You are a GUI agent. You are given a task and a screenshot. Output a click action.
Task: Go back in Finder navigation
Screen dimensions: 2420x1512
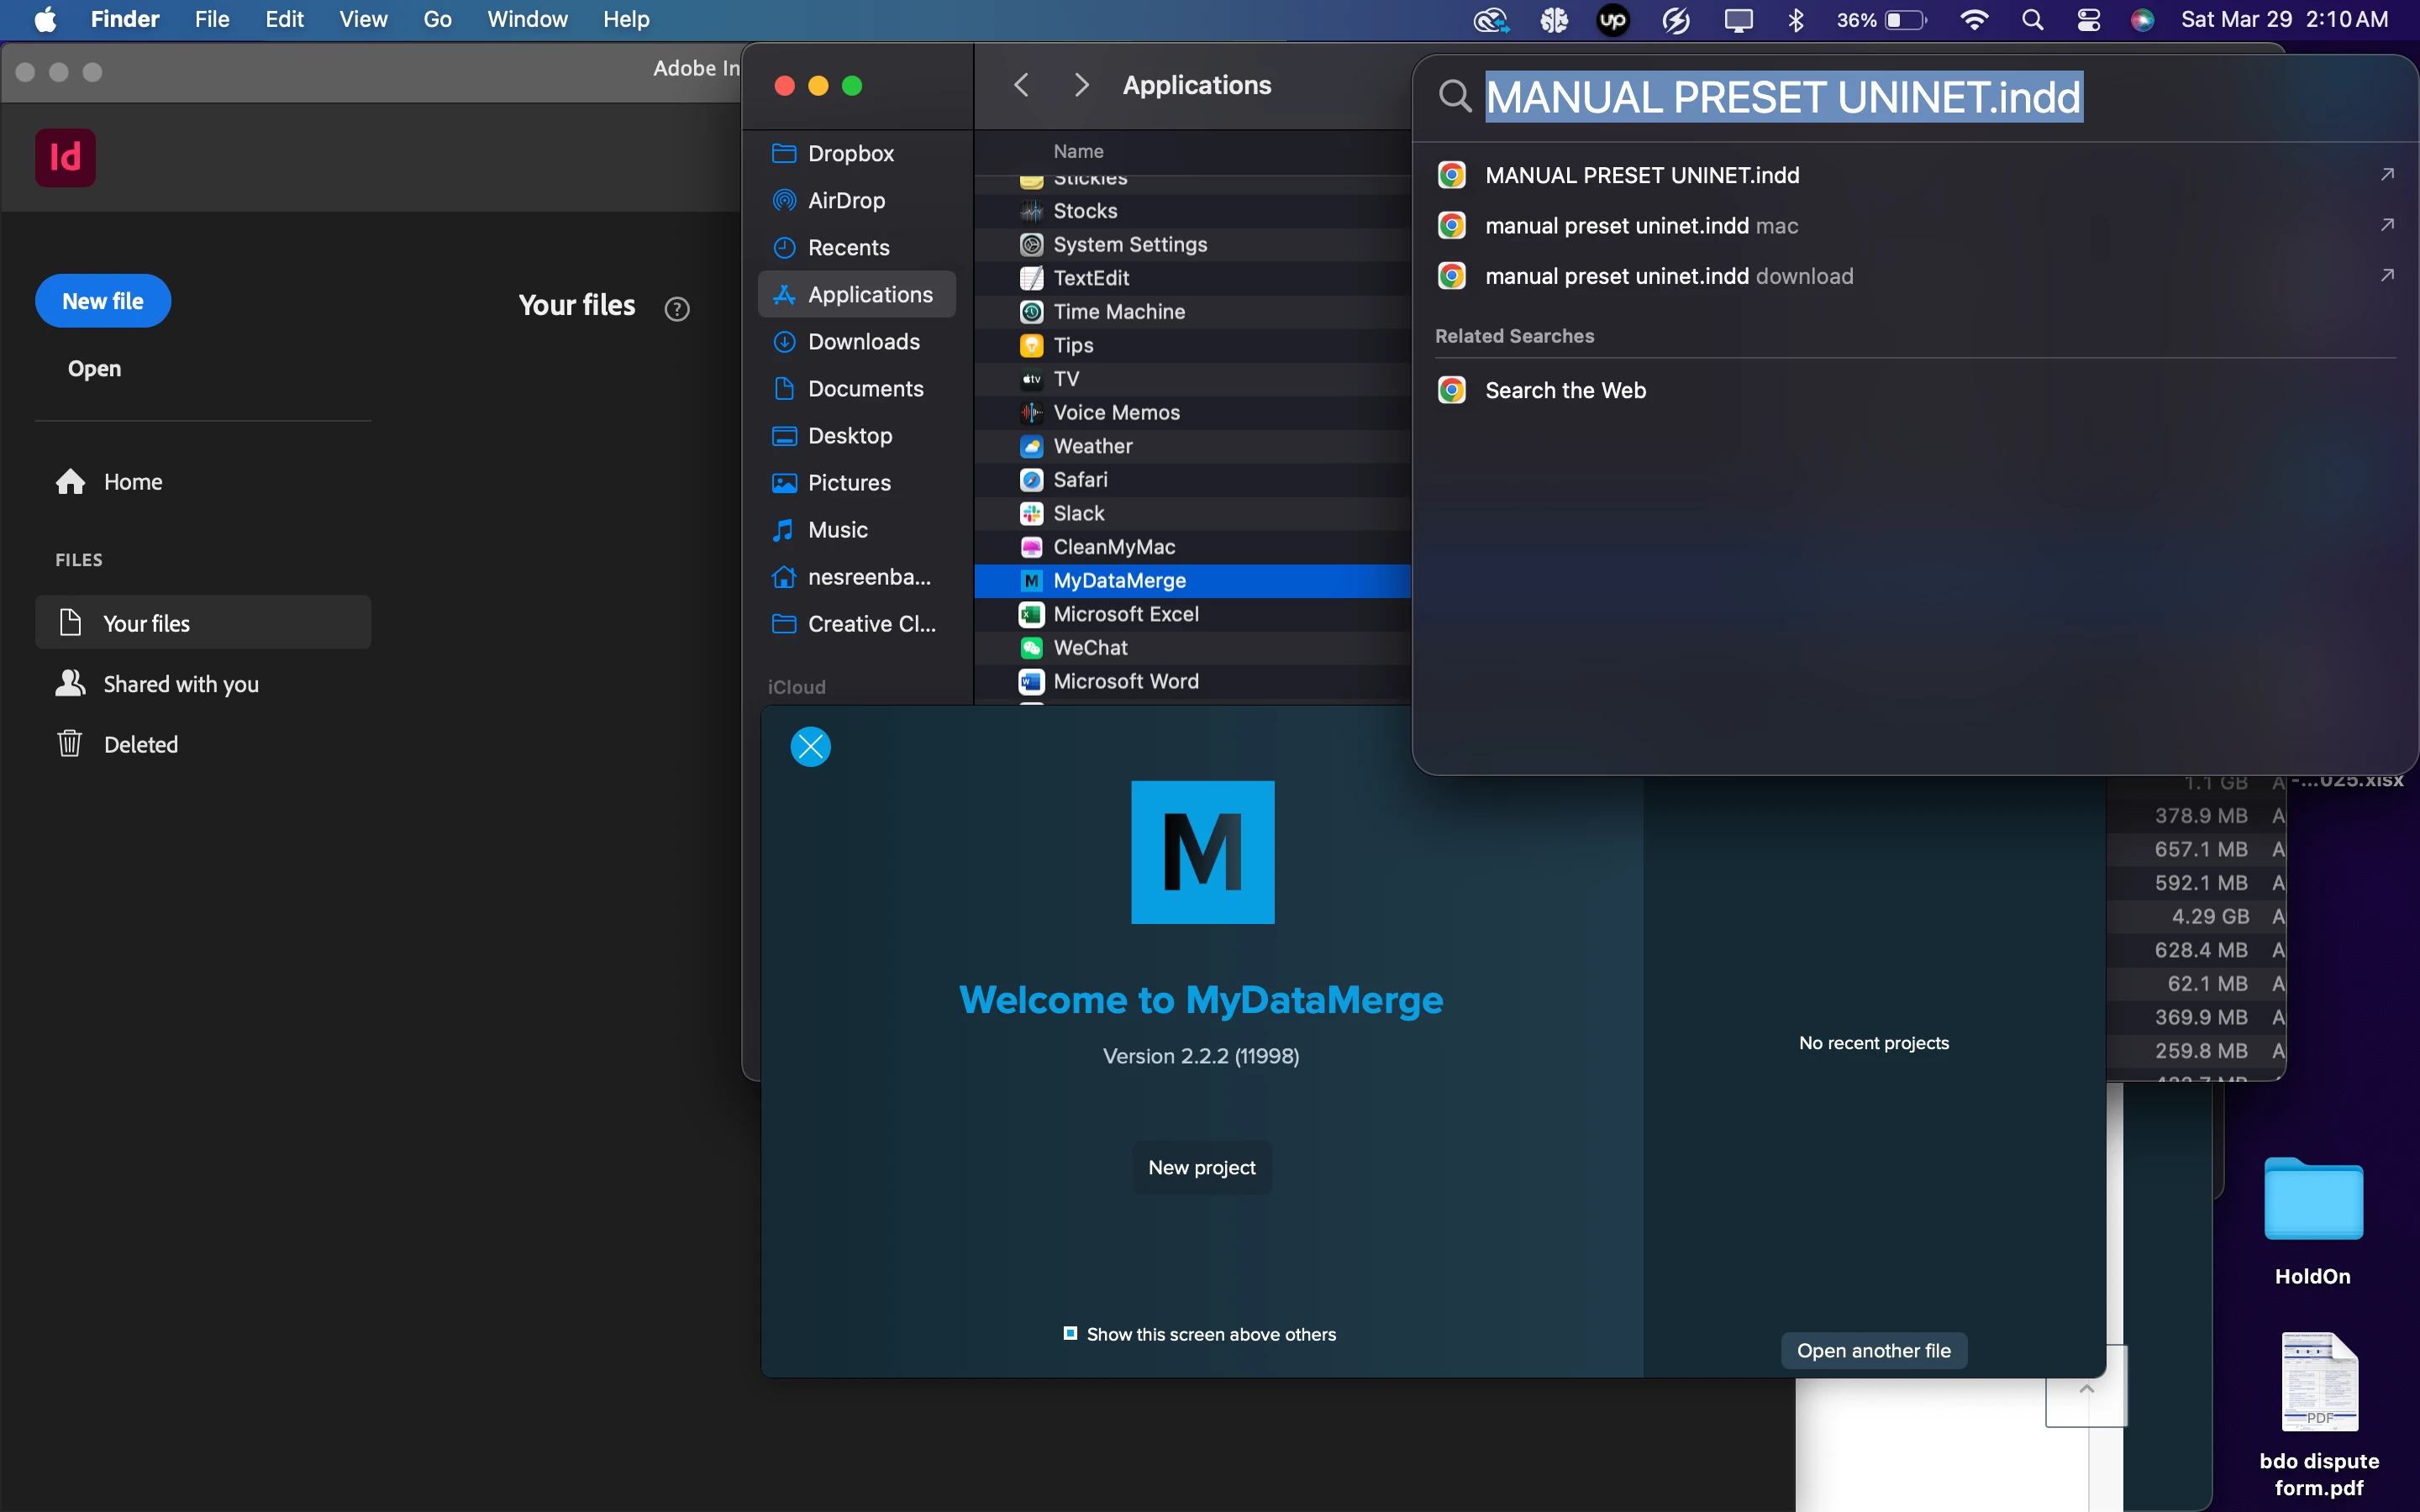pyautogui.click(x=1021, y=85)
